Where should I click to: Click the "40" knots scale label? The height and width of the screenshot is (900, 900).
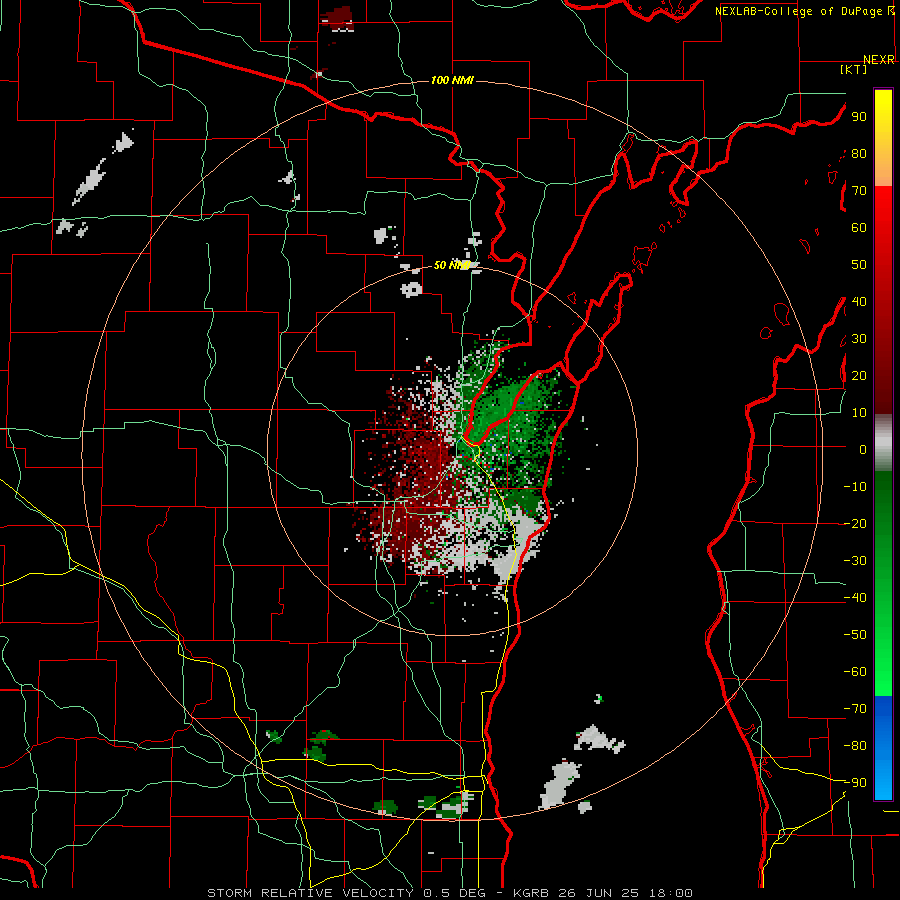click(x=859, y=301)
